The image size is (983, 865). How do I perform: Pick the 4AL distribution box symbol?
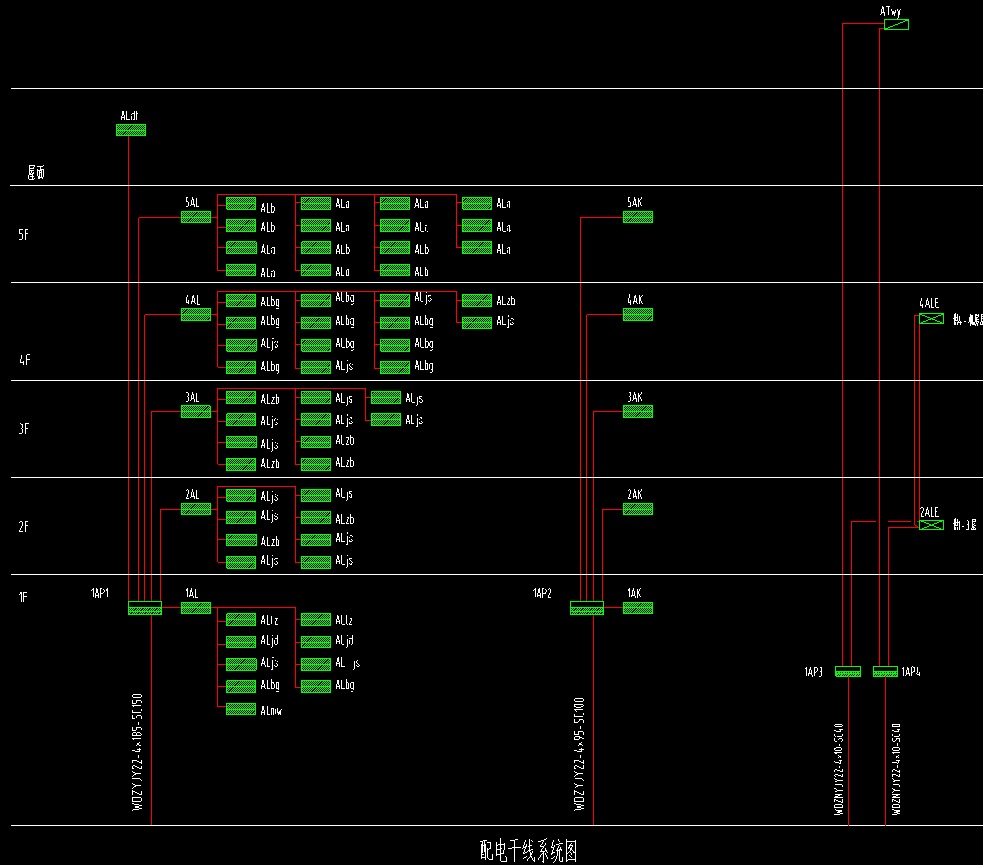click(x=195, y=314)
